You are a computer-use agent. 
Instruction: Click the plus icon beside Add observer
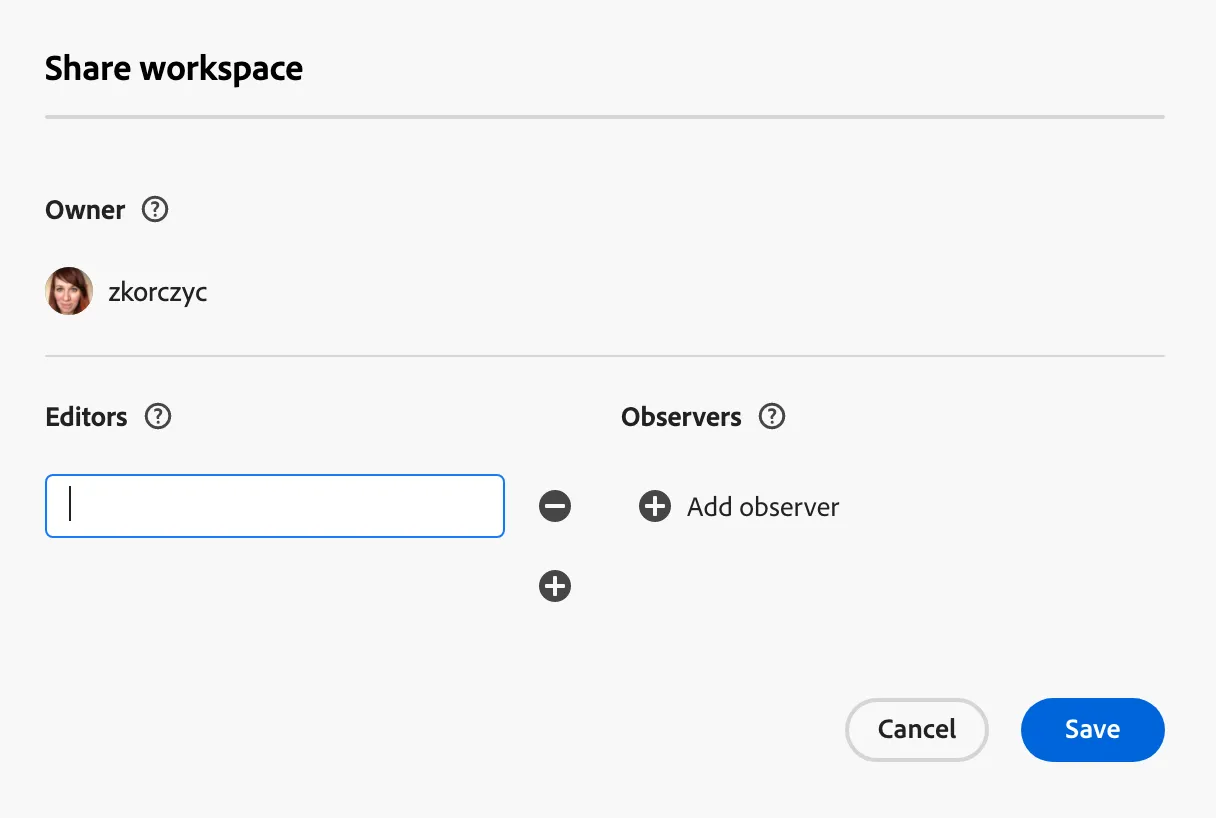655,506
